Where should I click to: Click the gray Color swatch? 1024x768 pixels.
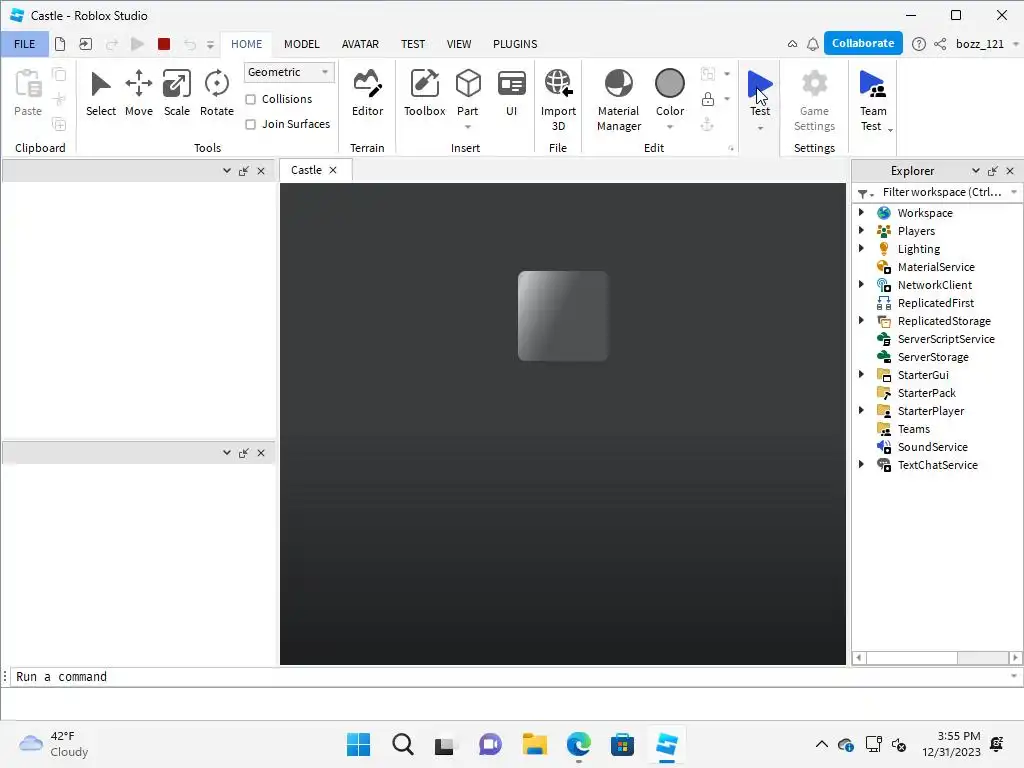[669, 84]
